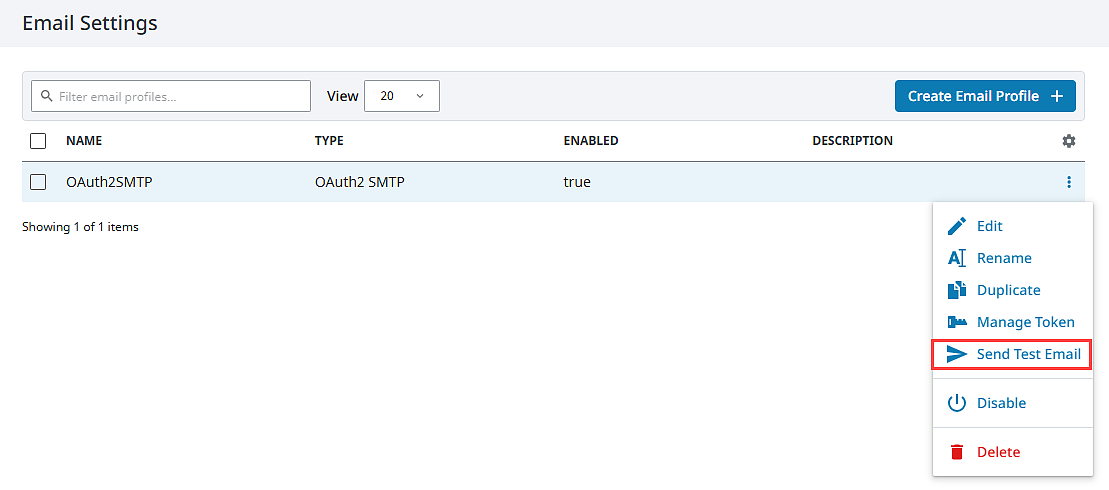Screen dimensions: 1109x490
Task: Click the Duplicate pages icon
Action: [x=956, y=290]
